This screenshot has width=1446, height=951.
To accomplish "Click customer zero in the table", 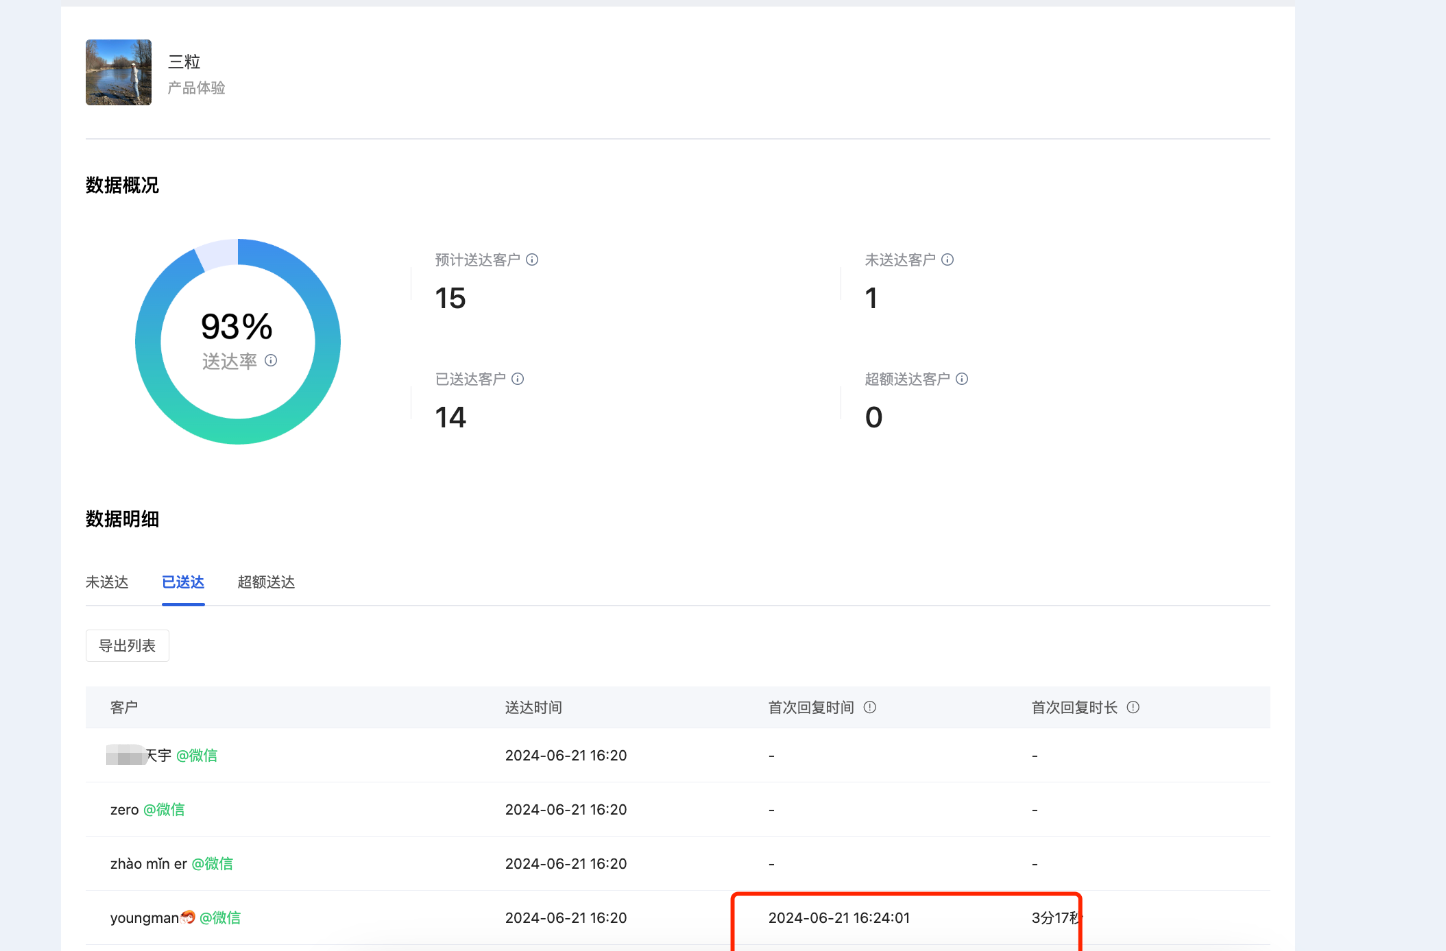I will tap(124, 810).
